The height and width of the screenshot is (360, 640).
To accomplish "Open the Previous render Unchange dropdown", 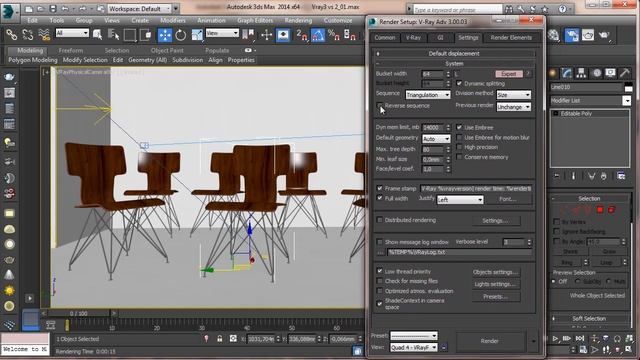I will [513, 107].
